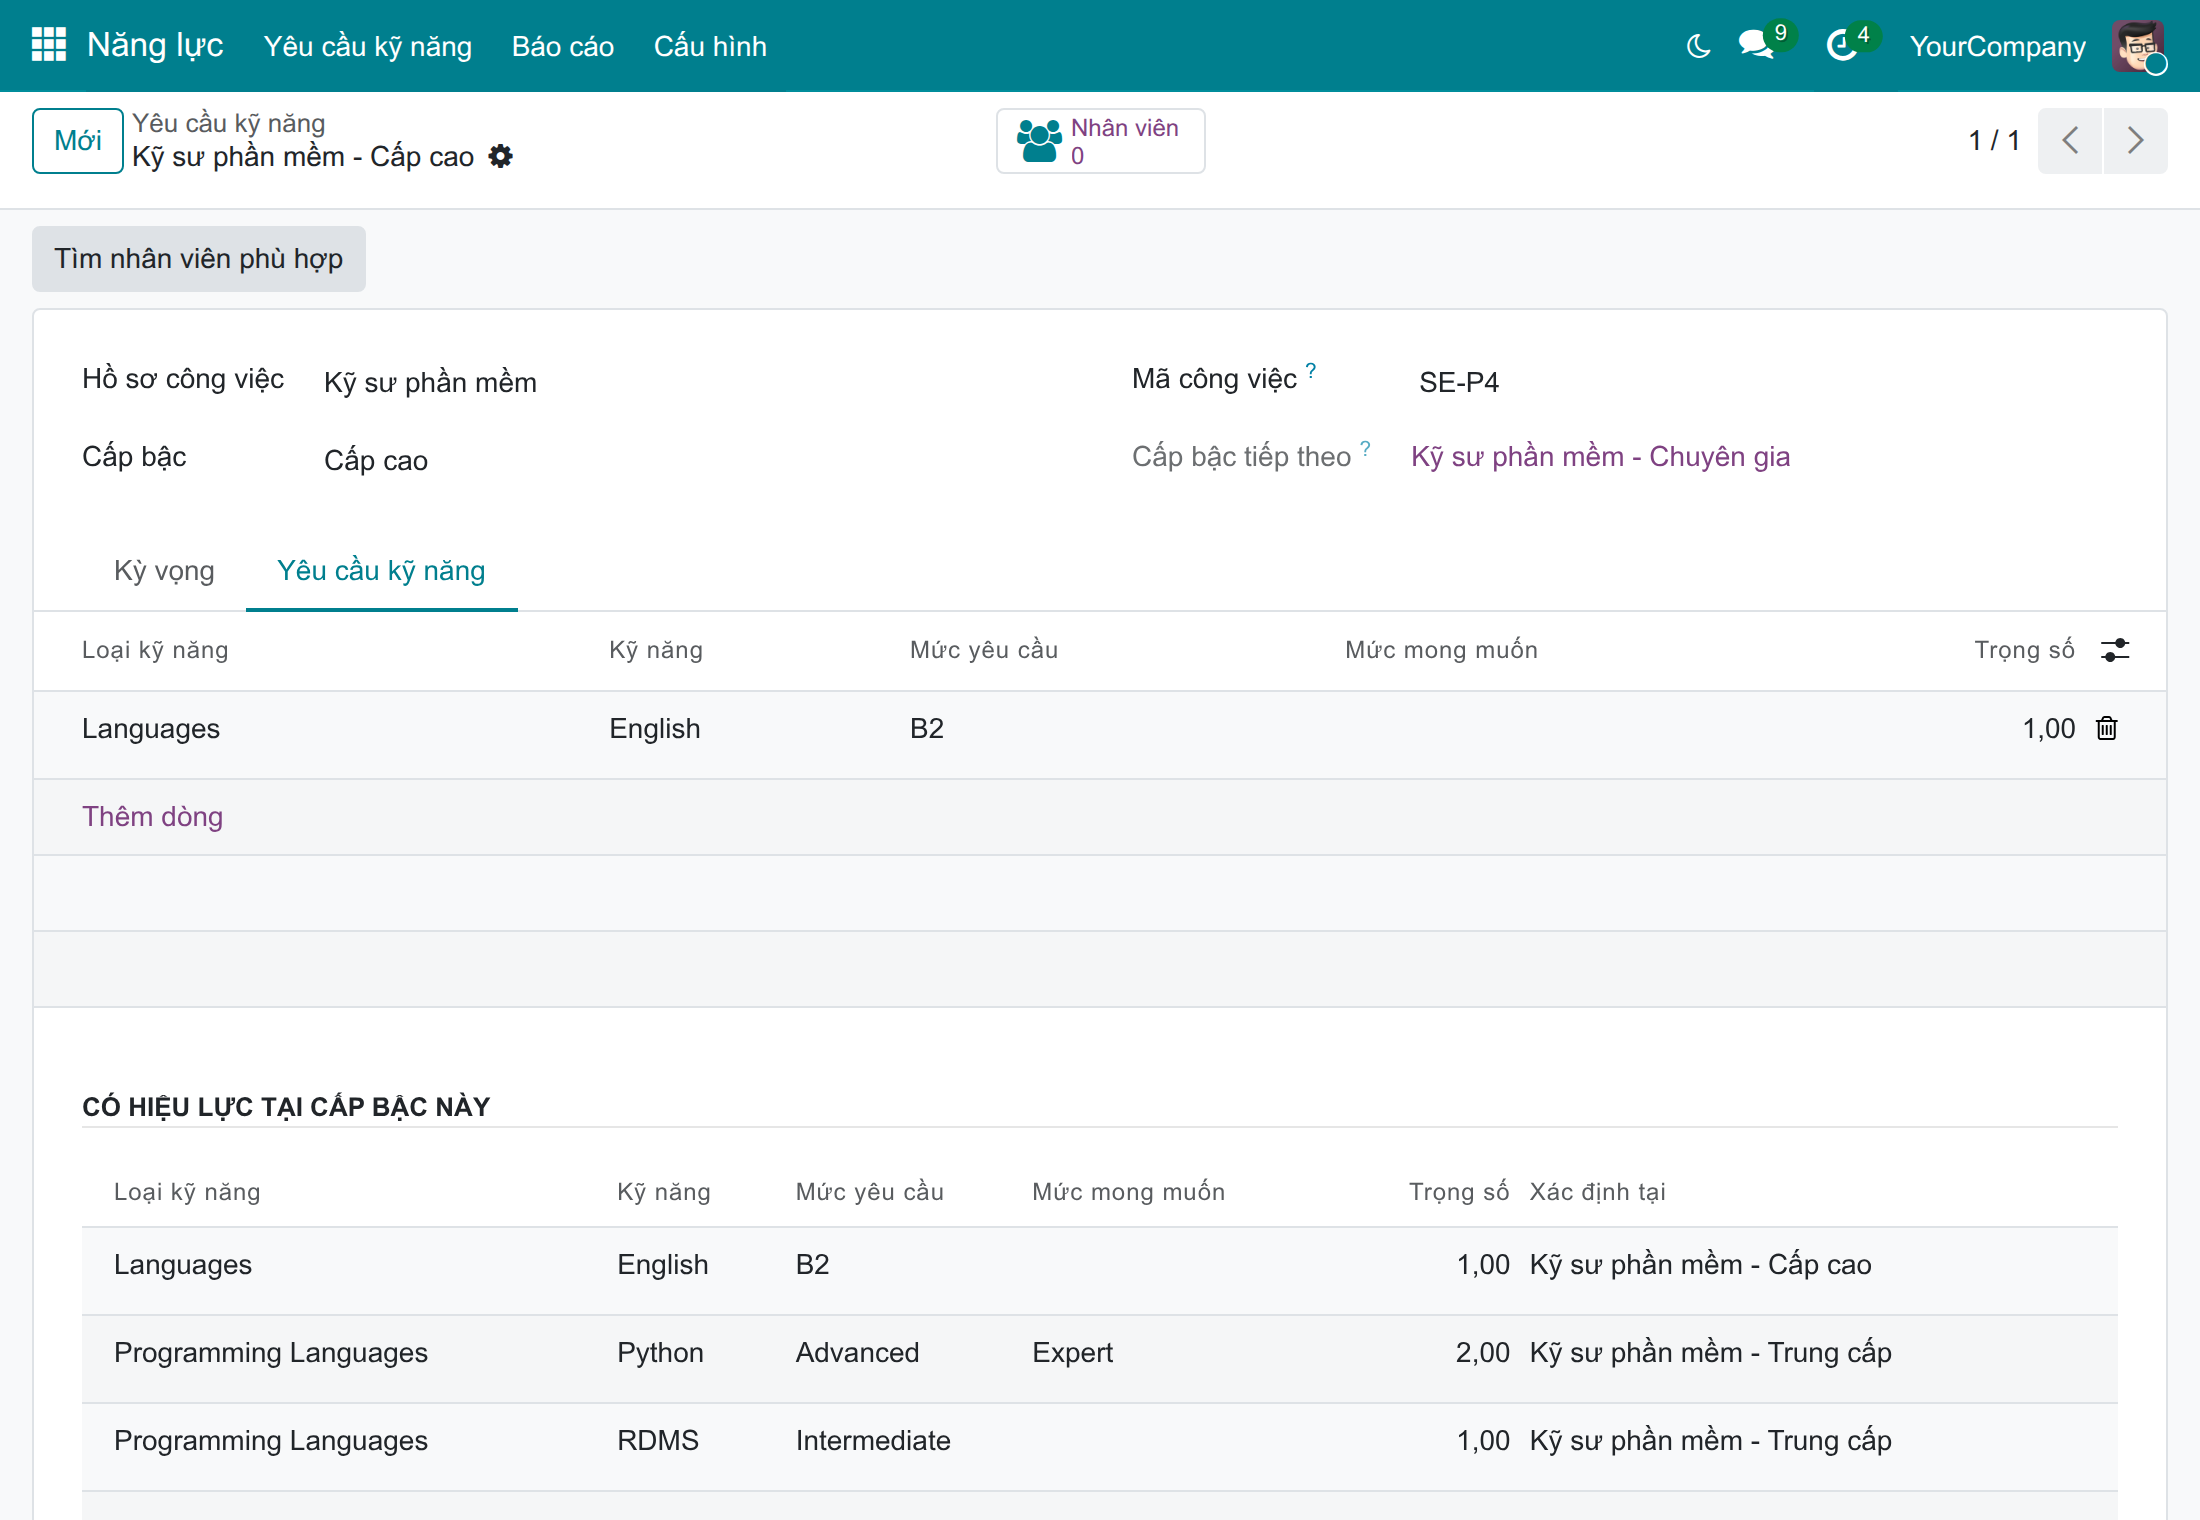The image size is (2200, 1520).
Task: Click Thêm dòng to add line
Action: (x=152, y=817)
